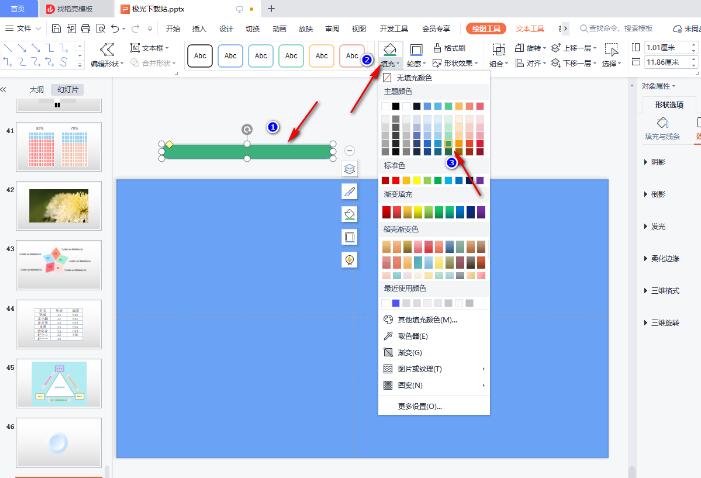The width and height of the screenshot is (701, 478).
Task: Open 其他填充颜色 more fill colors
Action: tap(426, 320)
